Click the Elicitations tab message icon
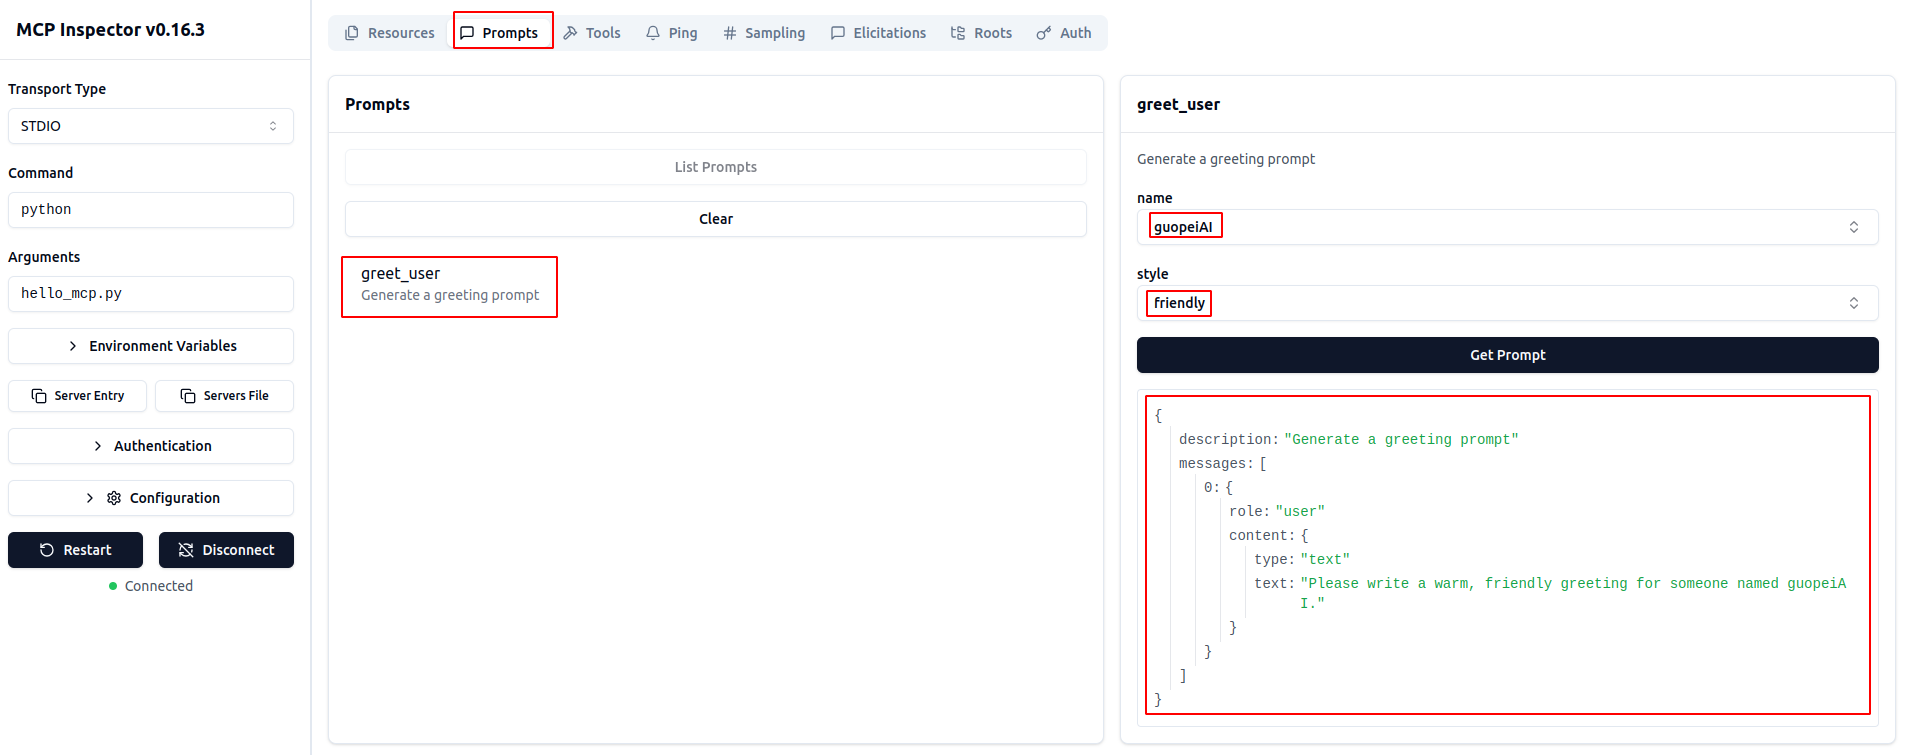 pyautogui.click(x=838, y=33)
